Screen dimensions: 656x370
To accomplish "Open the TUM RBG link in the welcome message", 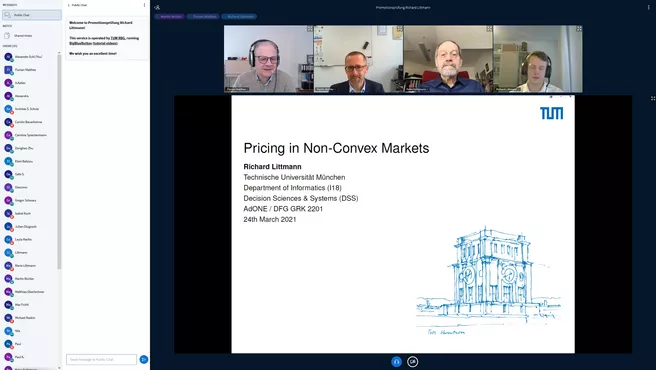I will pos(118,38).
